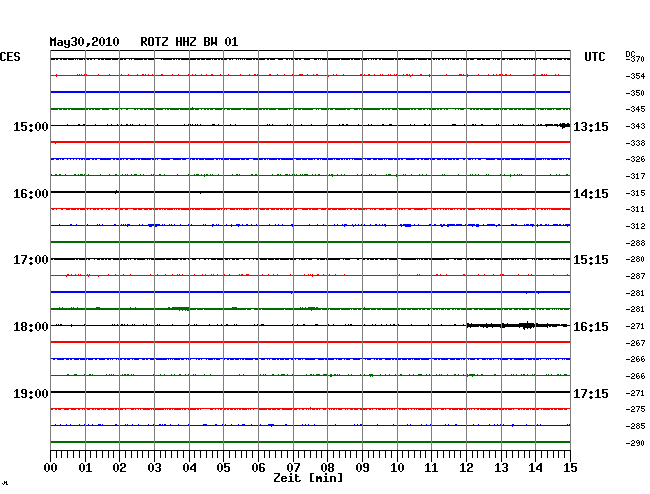
Task: Click the DC offset value -338
Action: (x=635, y=143)
